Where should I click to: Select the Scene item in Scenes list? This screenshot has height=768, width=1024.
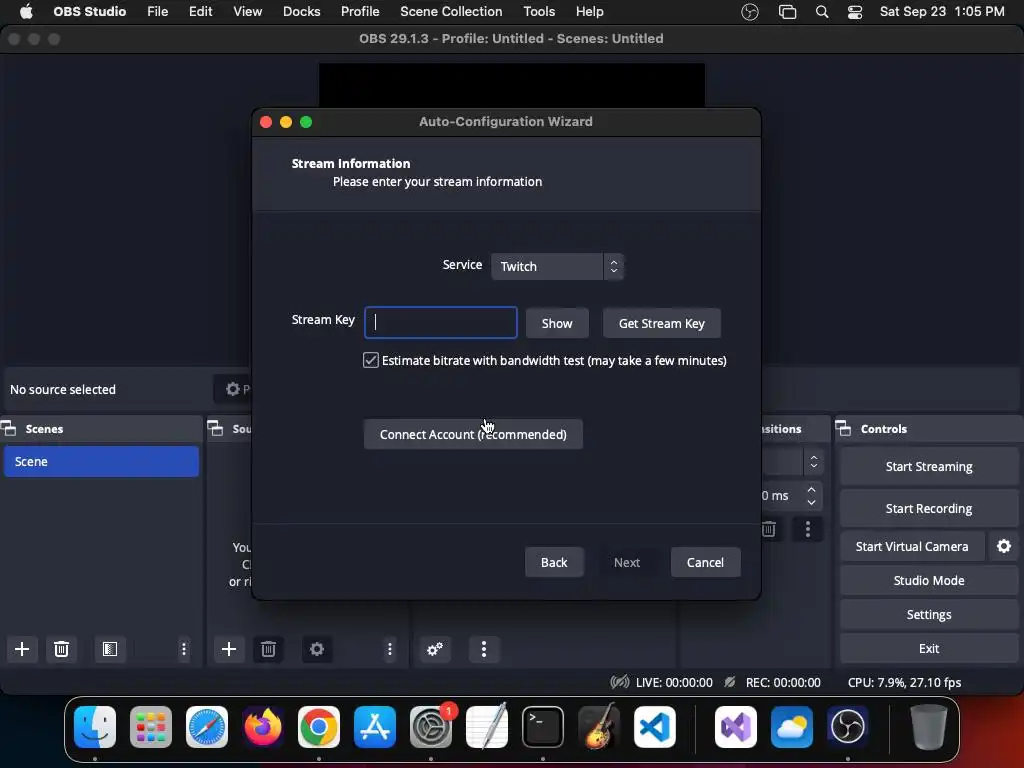(x=101, y=461)
